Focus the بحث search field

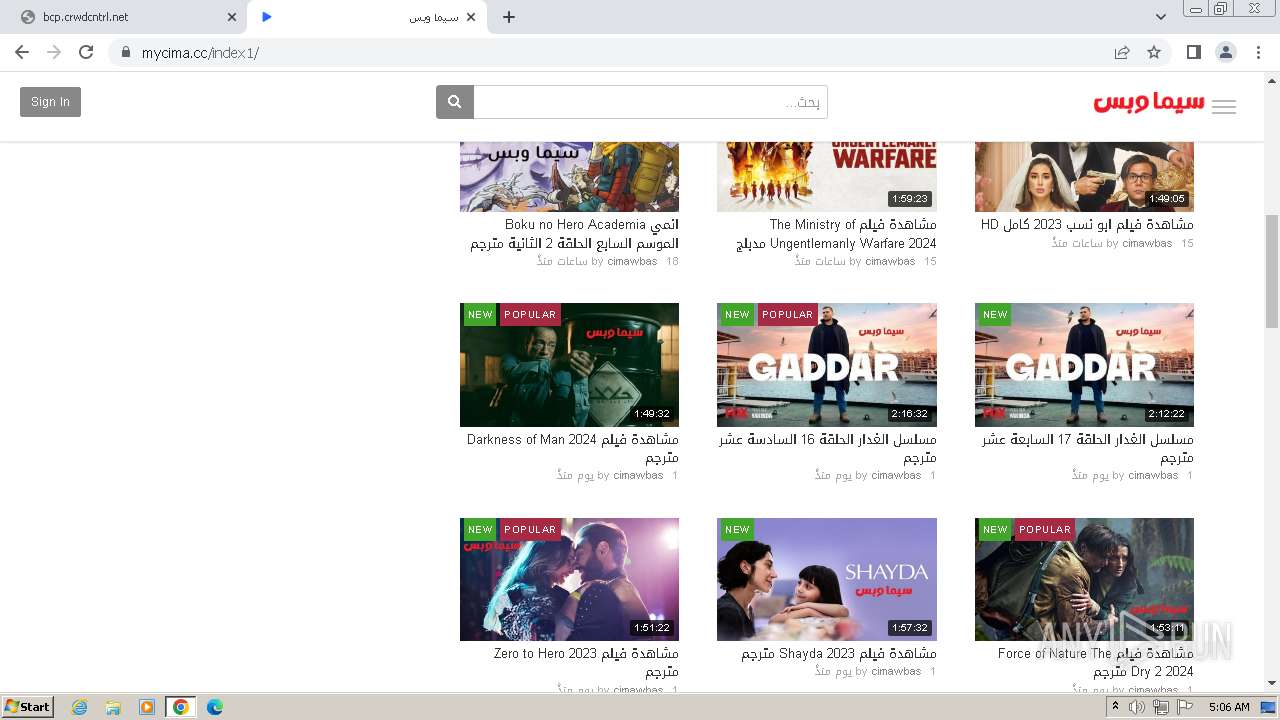[x=650, y=102]
